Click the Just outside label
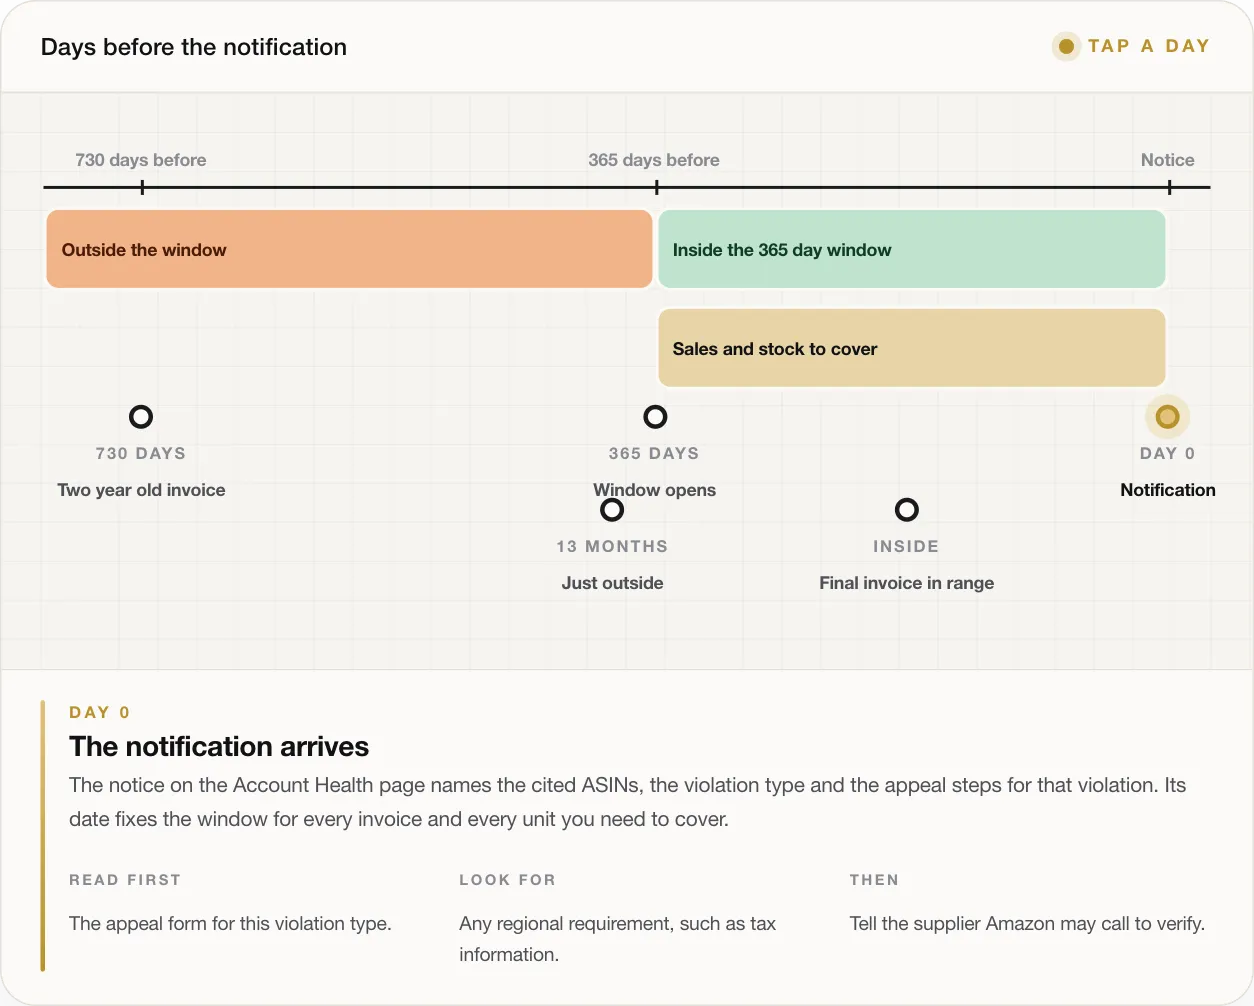Screen dimensions: 1254x1006 point(612,583)
